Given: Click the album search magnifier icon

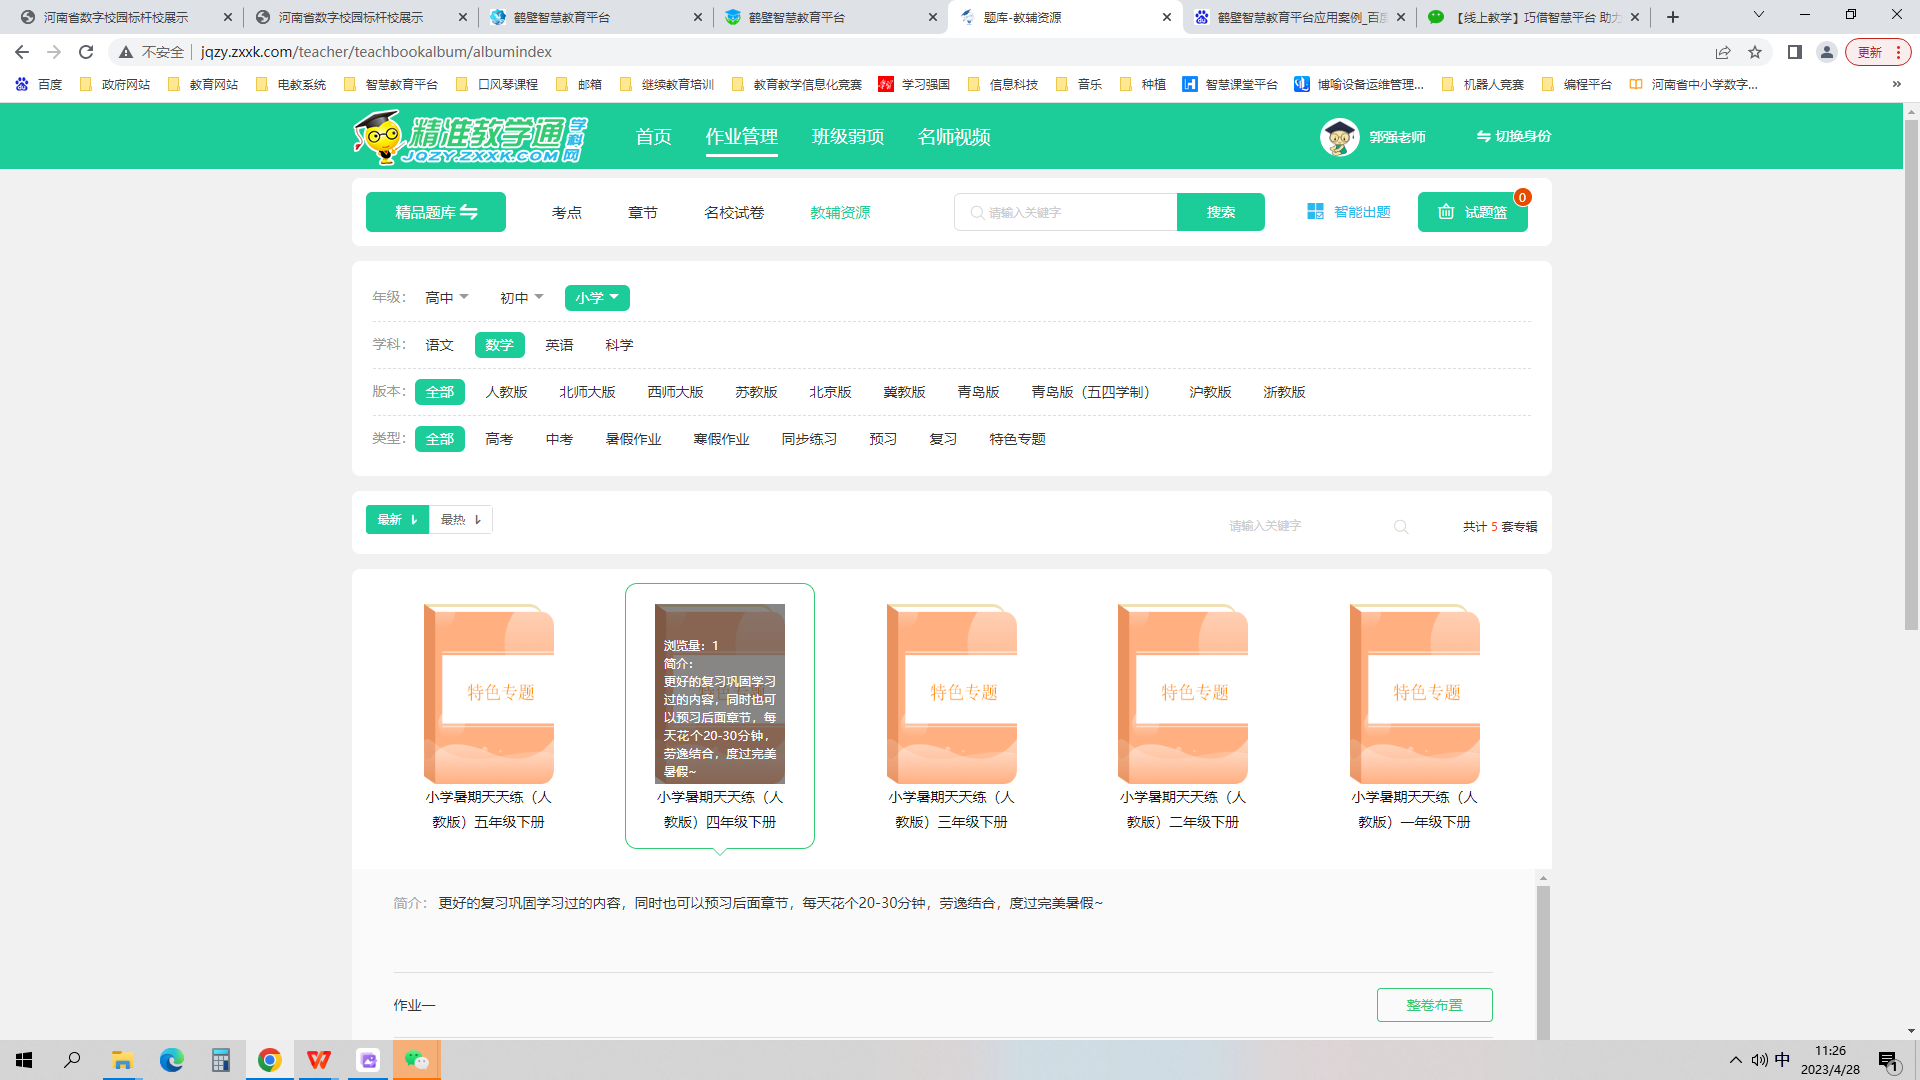Looking at the screenshot, I should 1400,527.
